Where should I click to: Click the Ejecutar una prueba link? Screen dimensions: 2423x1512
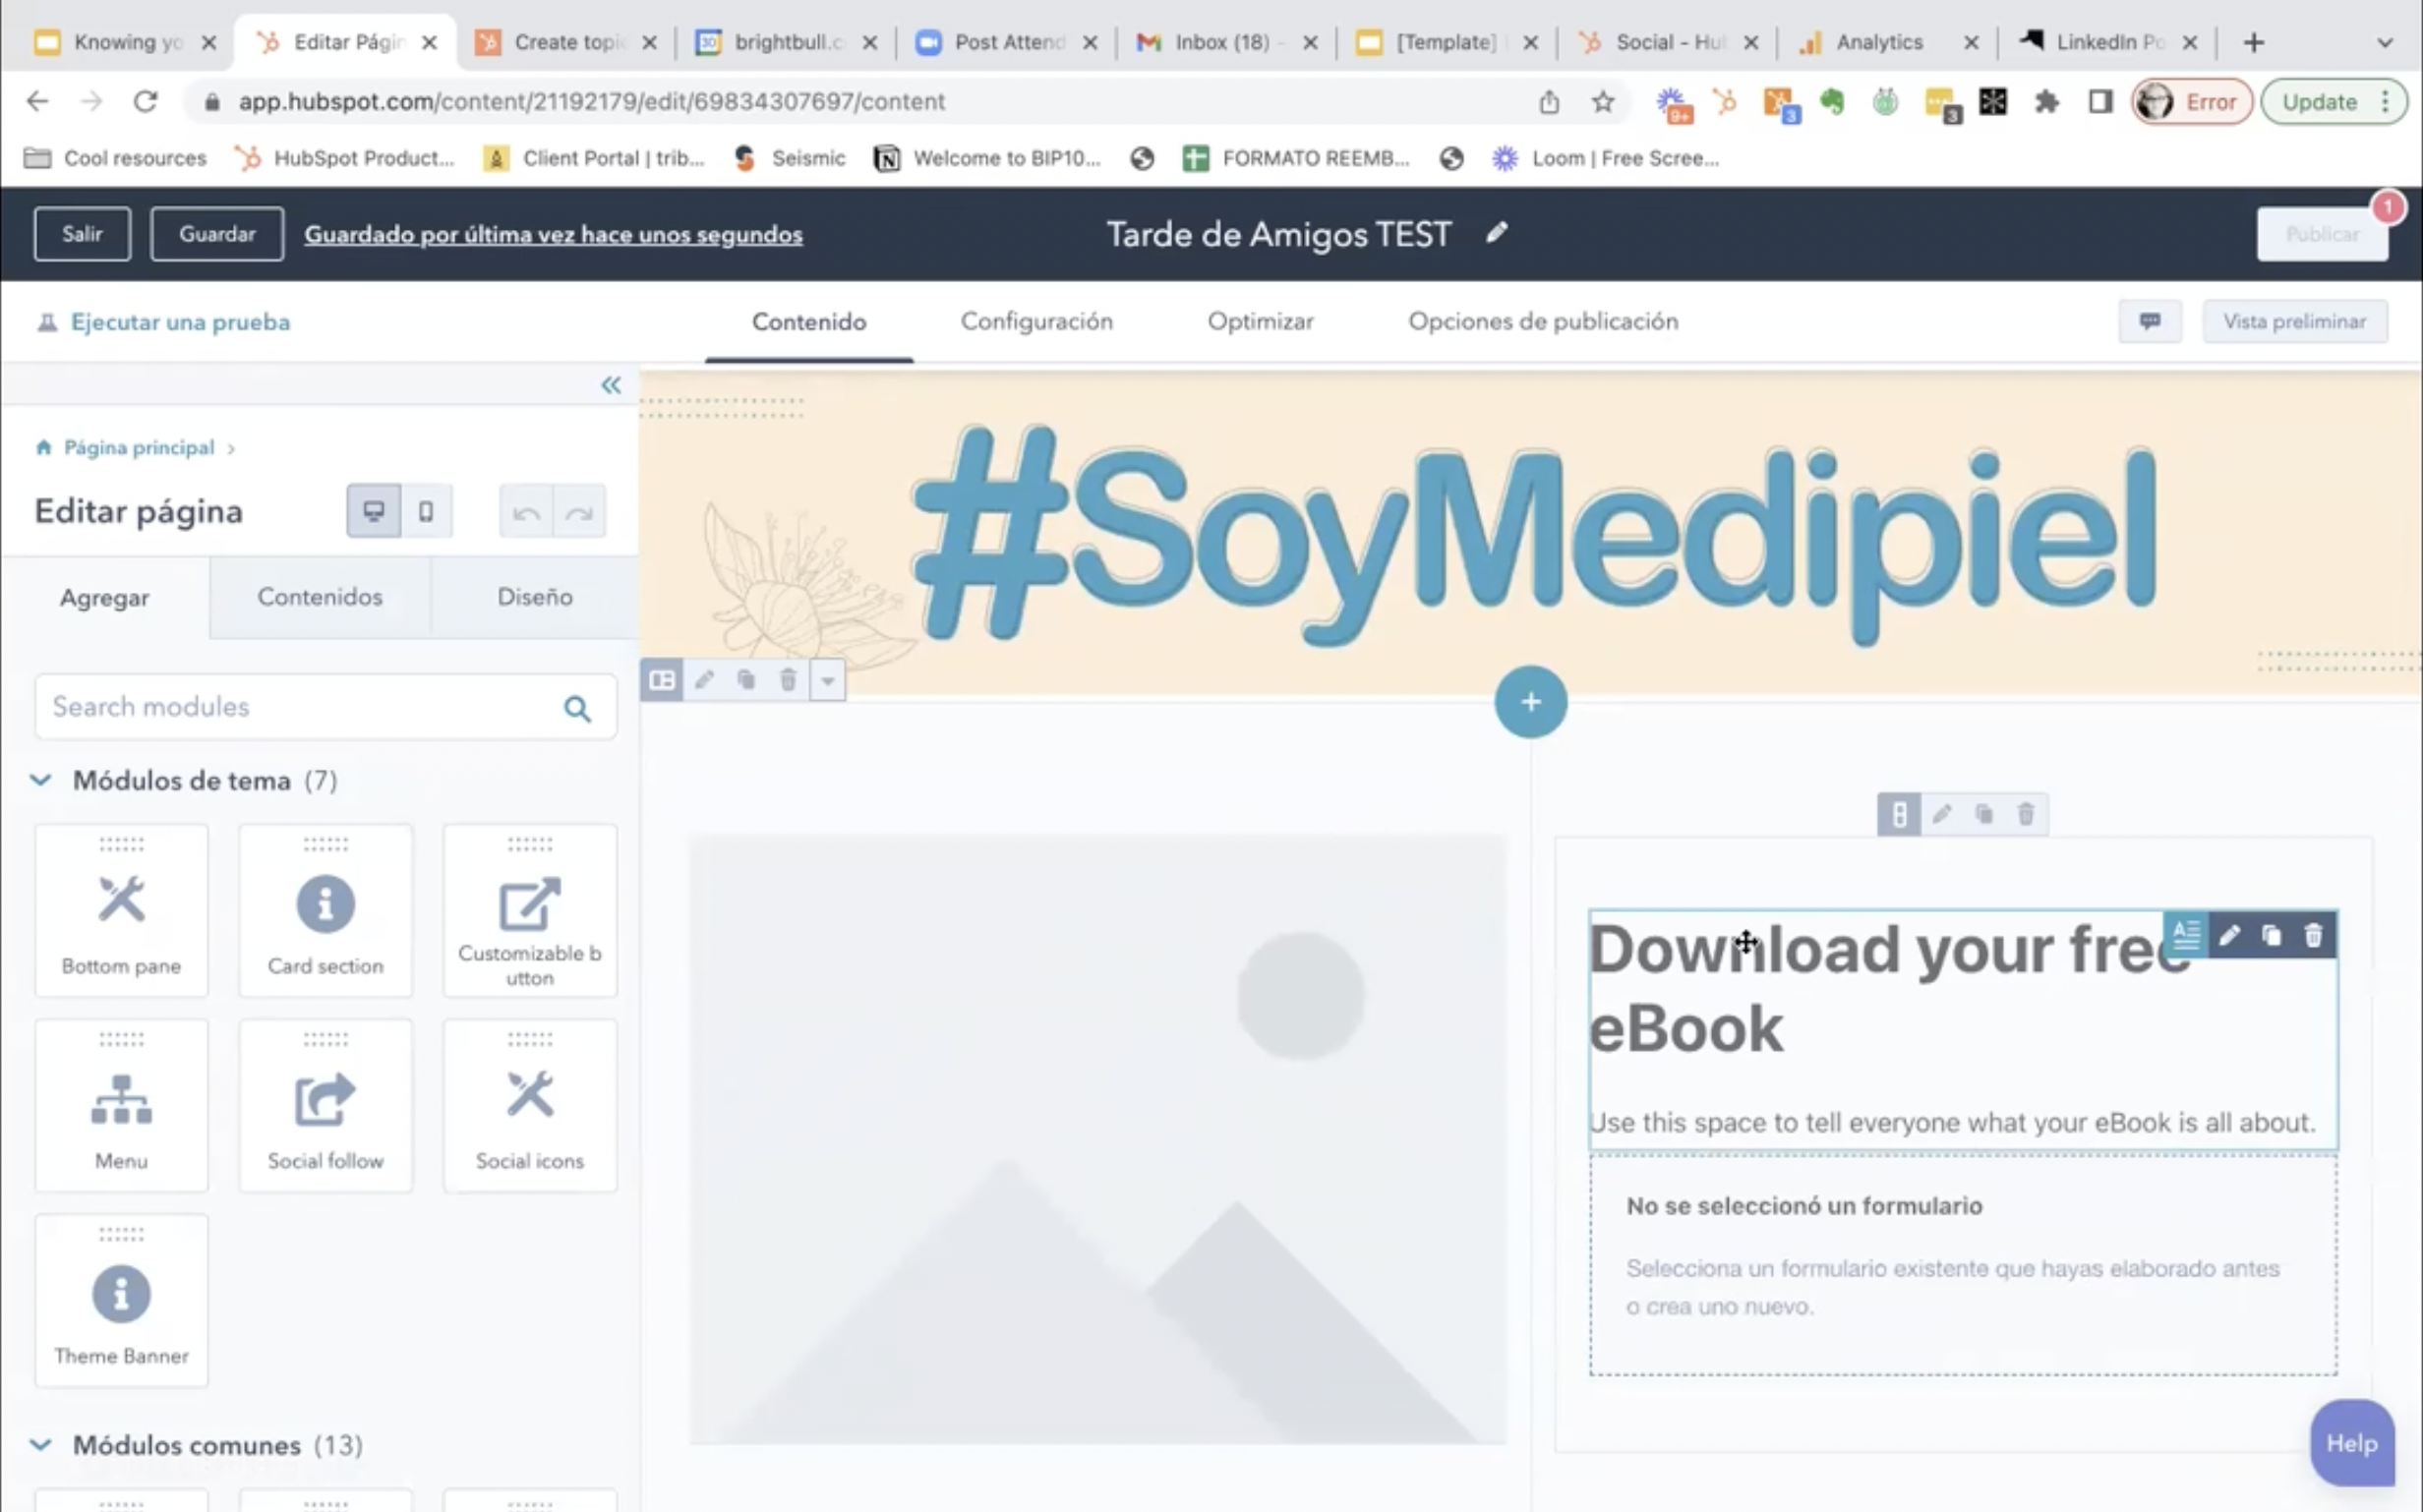[180, 322]
